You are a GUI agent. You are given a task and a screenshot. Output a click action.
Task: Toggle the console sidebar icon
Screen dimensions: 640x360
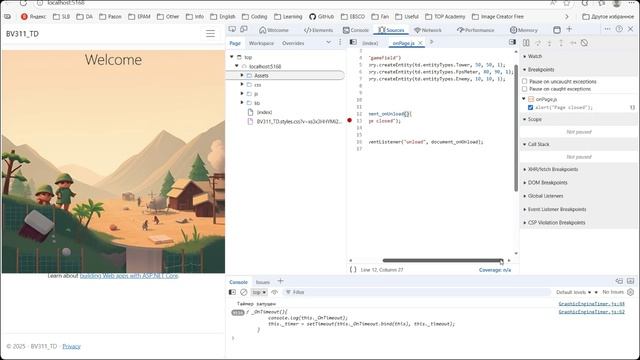[x=232, y=292]
